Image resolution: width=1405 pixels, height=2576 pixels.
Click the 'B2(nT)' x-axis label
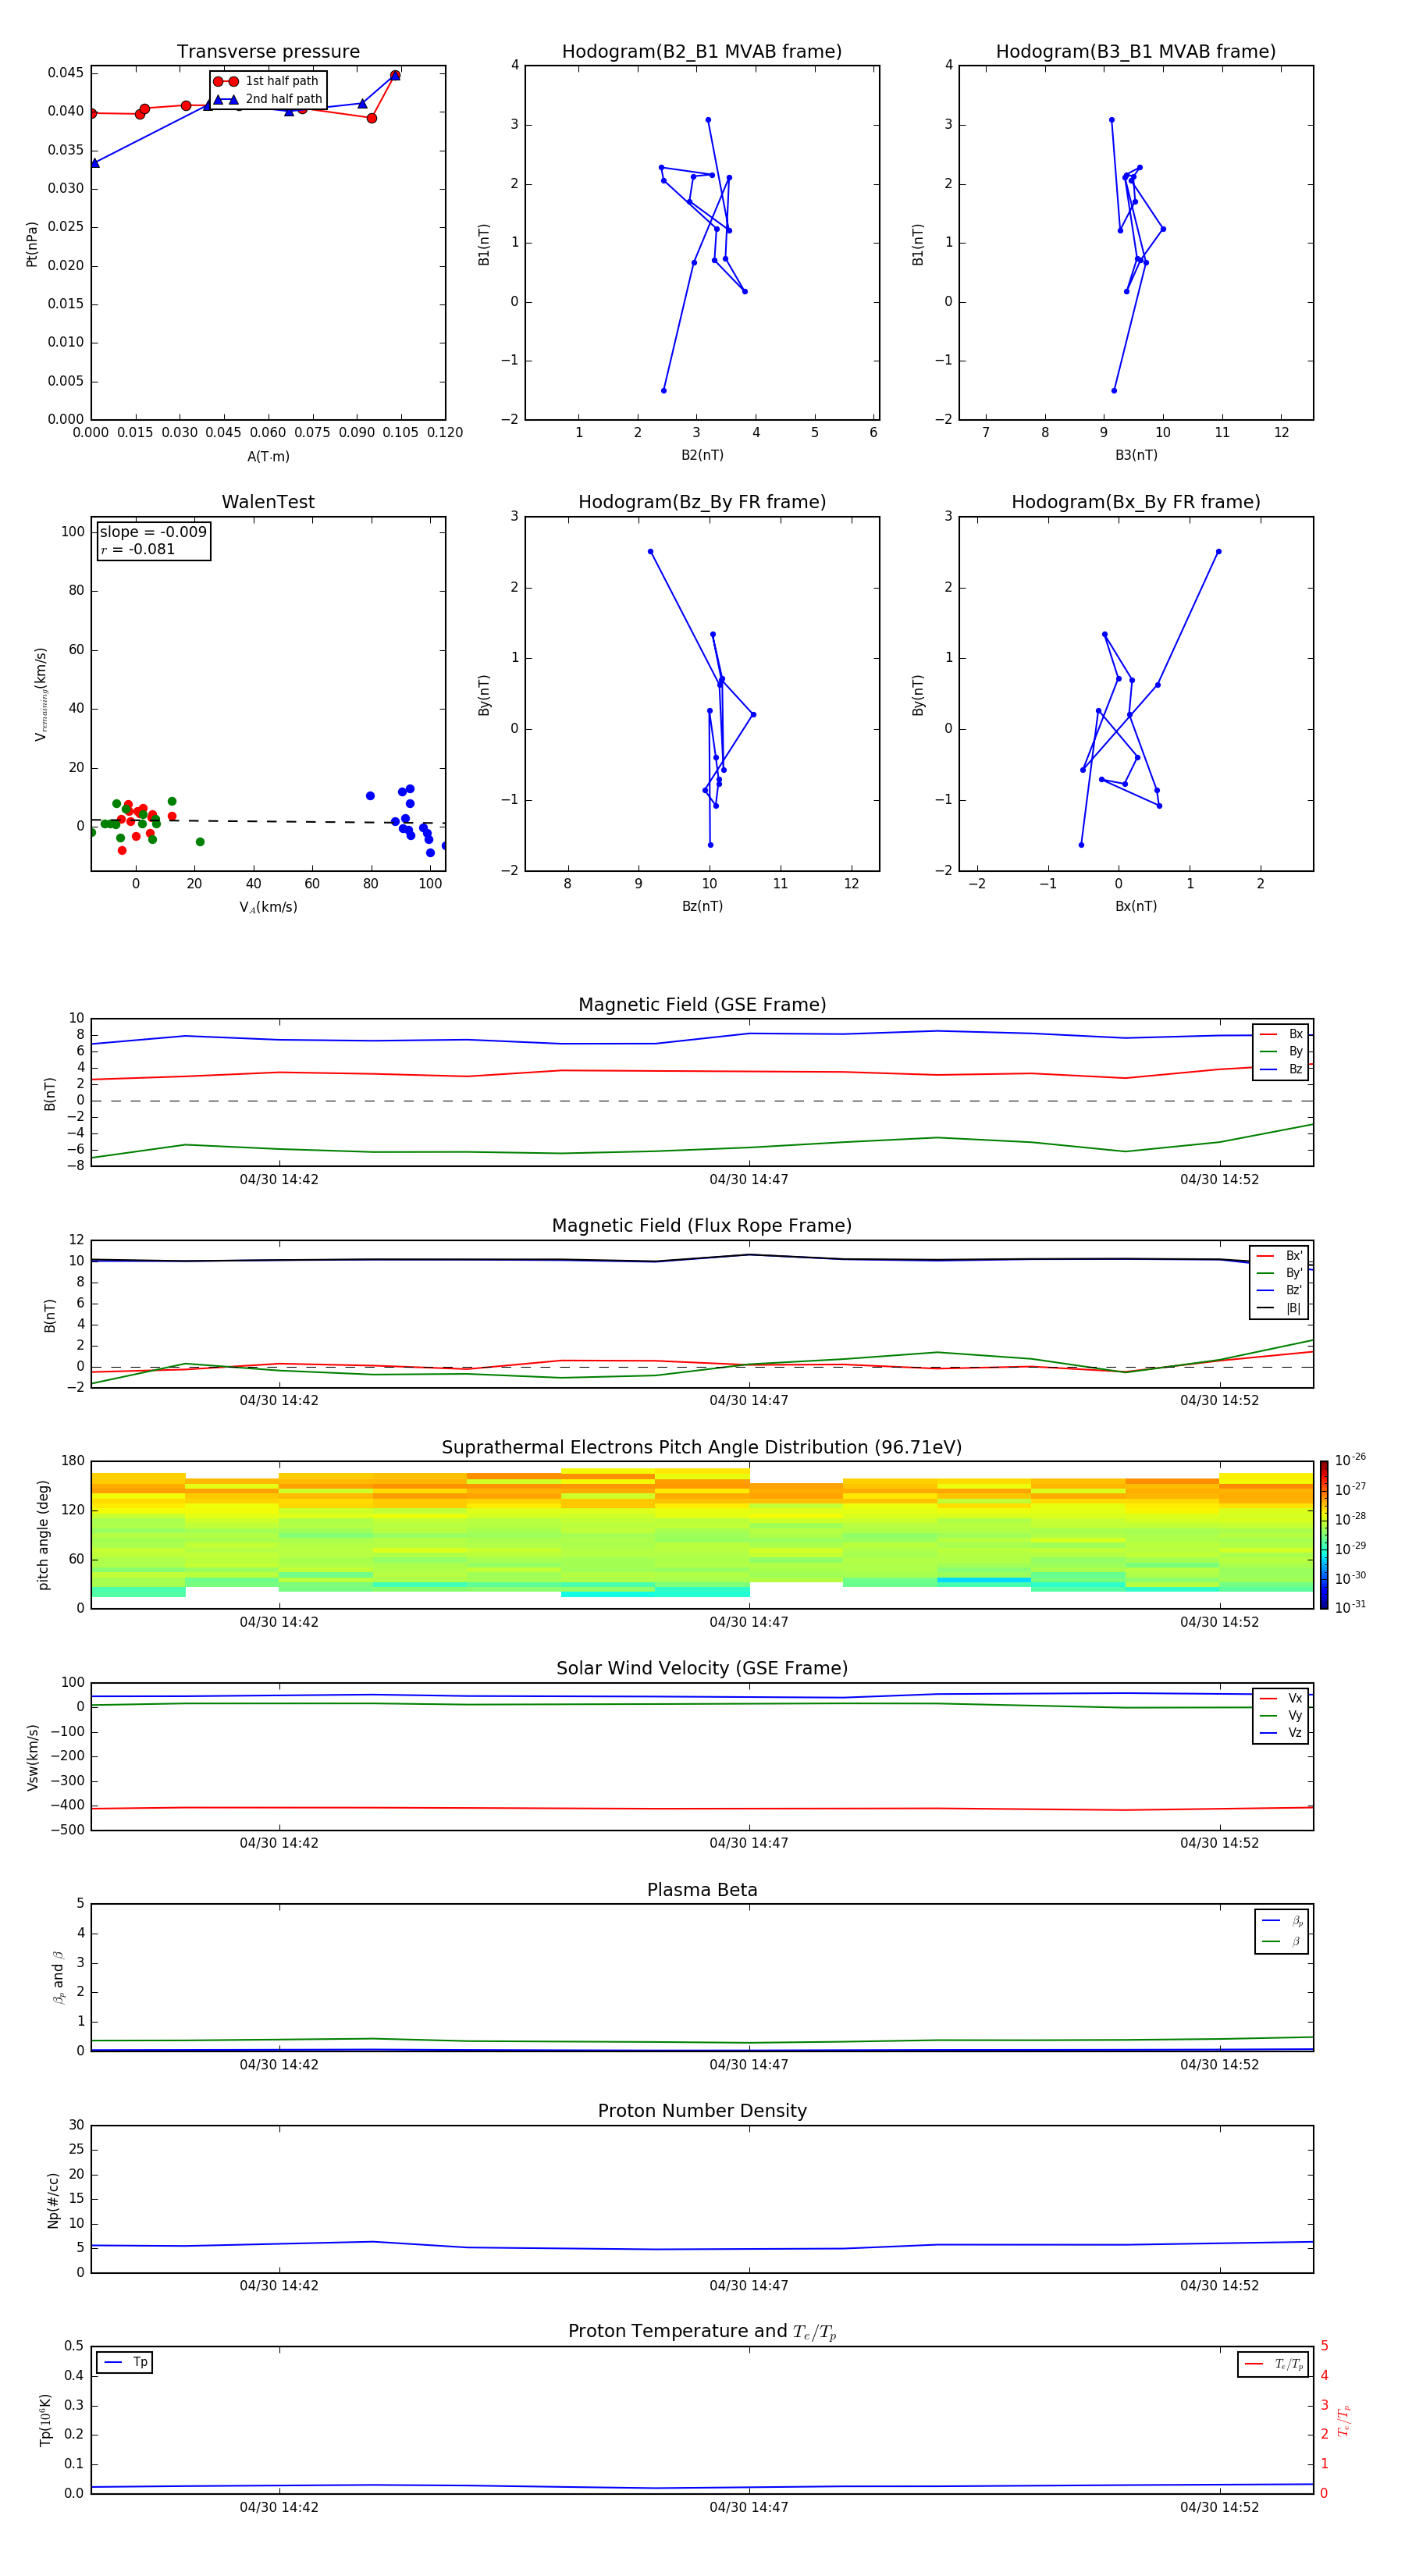(x=702, y=455)
